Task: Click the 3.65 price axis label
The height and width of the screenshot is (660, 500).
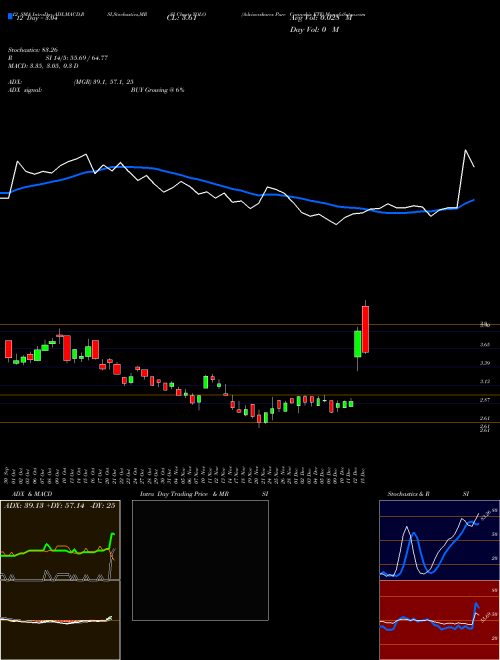Action: [x=484, y=345]
